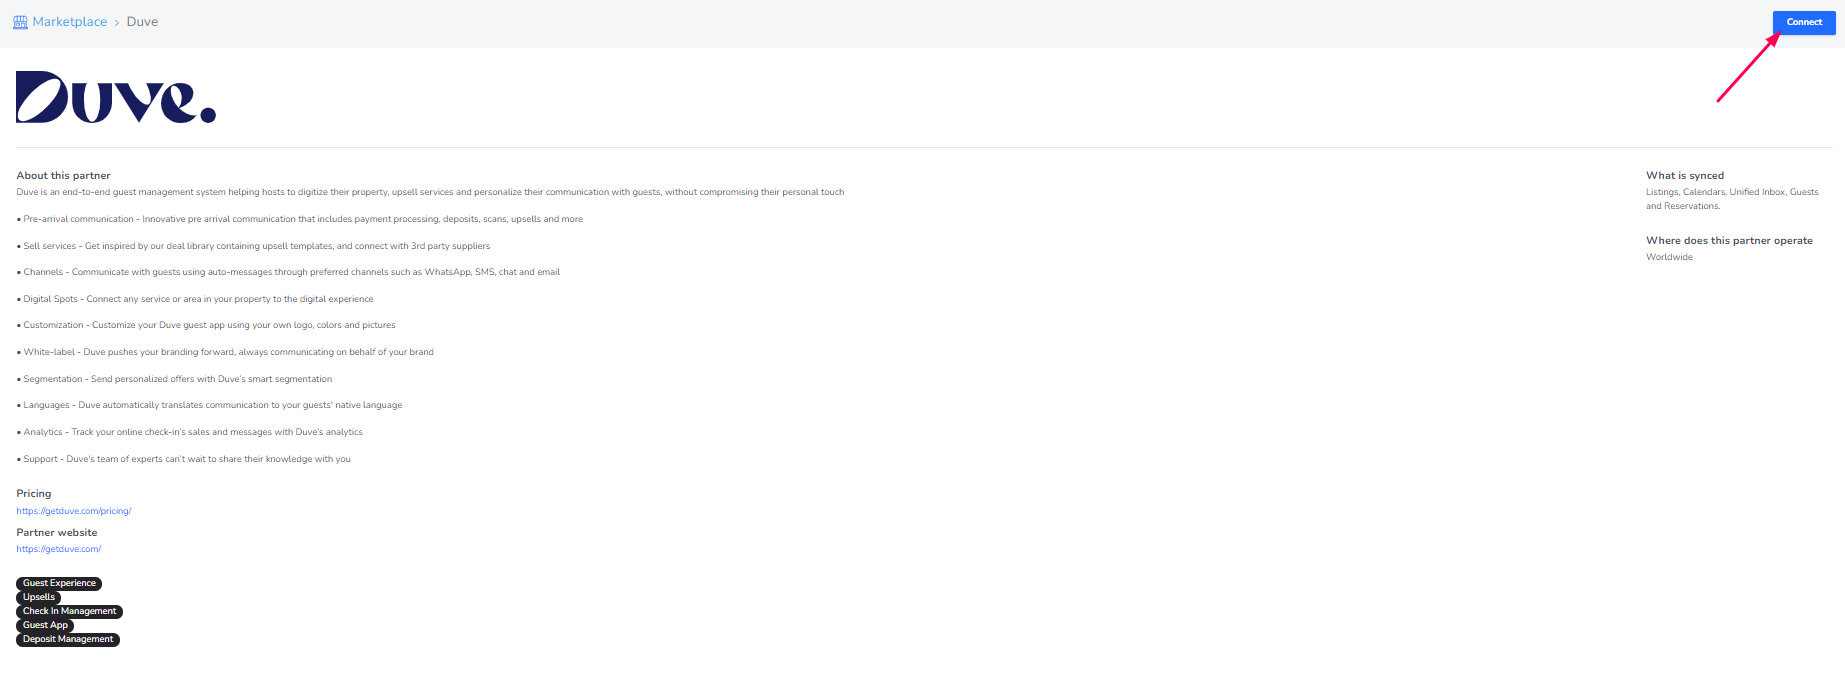Click the Duve end-to-end description sentence
The height and width of the screenshot is (681, 1845).
(430, 192)
